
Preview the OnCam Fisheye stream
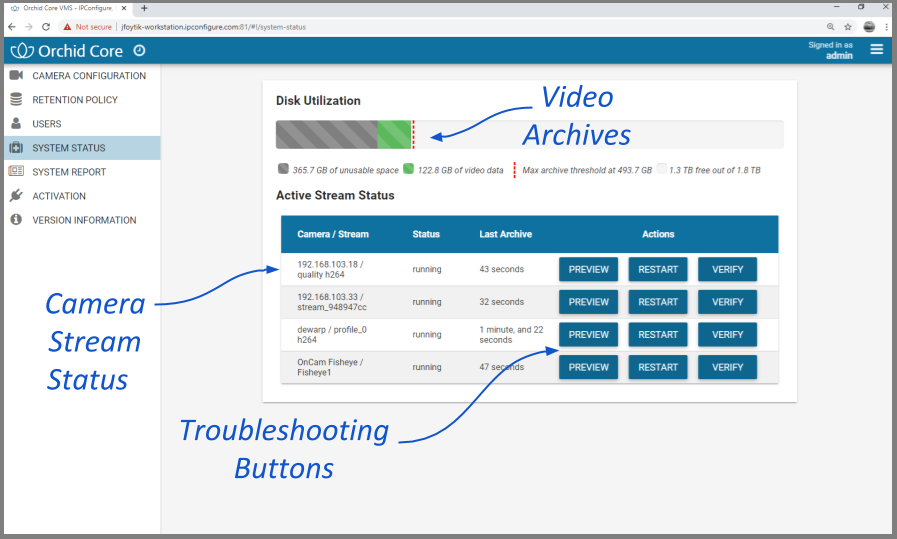(588, 367)
